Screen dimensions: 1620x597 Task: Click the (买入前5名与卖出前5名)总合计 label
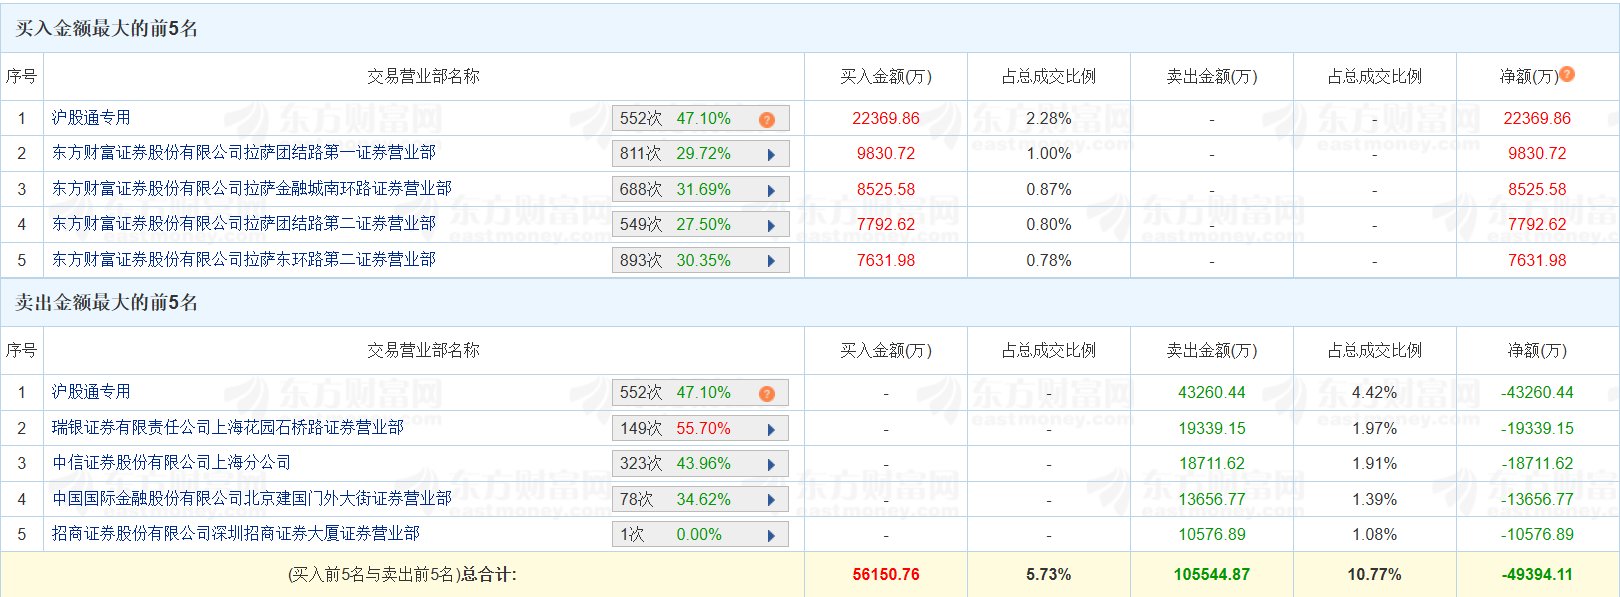[x=402, y=575]
